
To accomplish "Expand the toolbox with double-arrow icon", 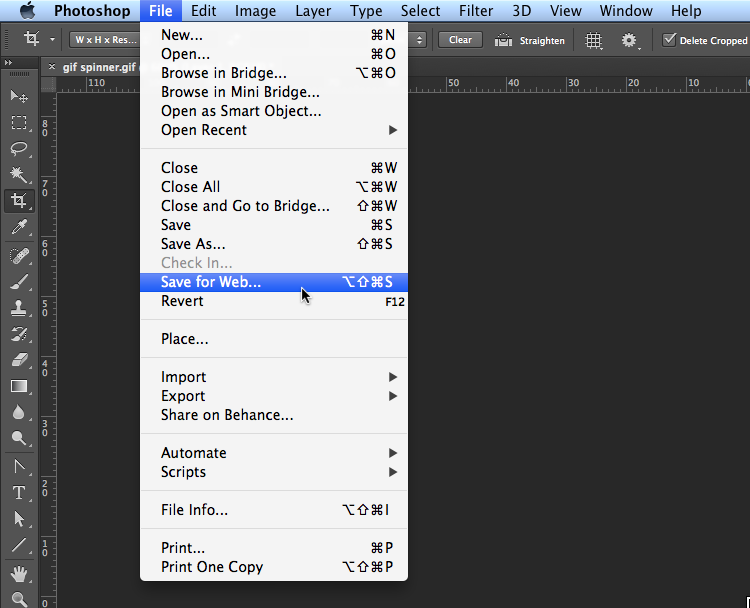I will point(8,62).
